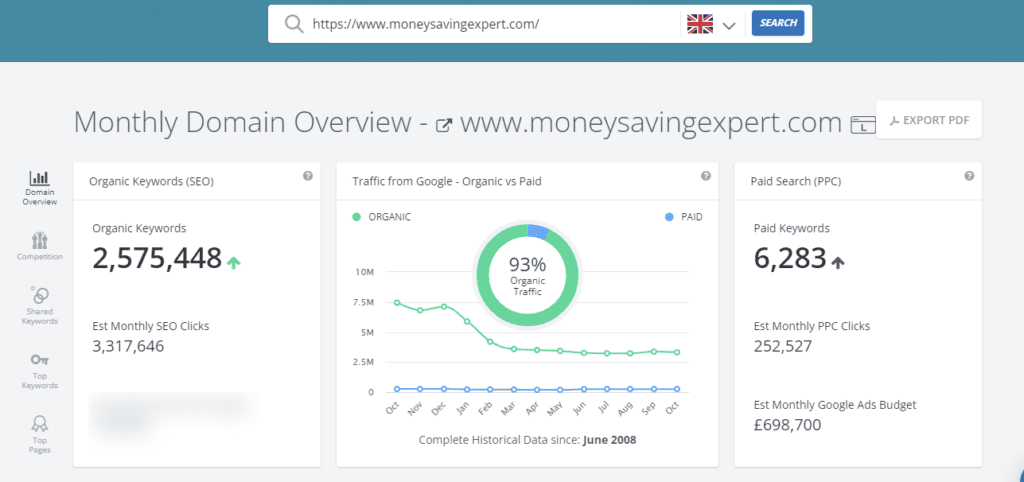Export report with EXPORT PDF button

pos(928,120)
